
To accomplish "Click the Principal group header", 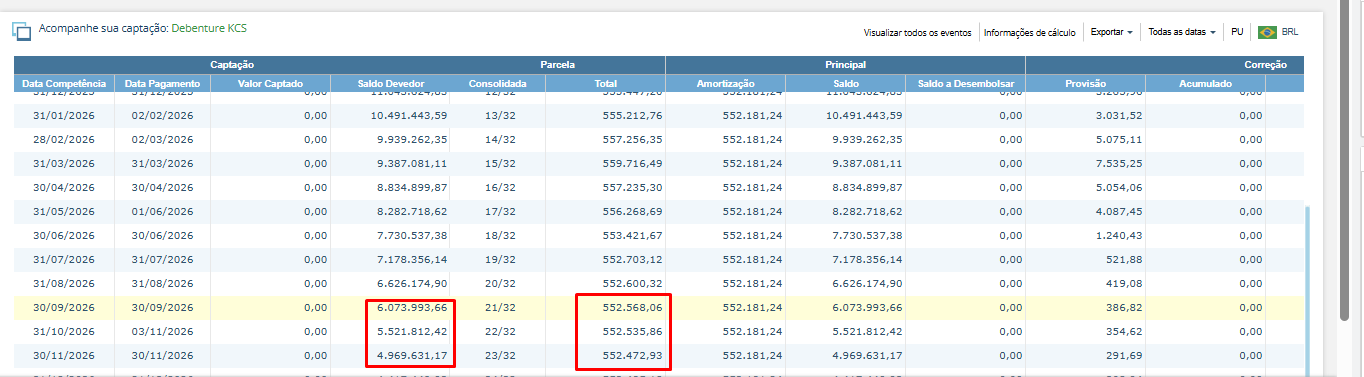I will (845, 64).
